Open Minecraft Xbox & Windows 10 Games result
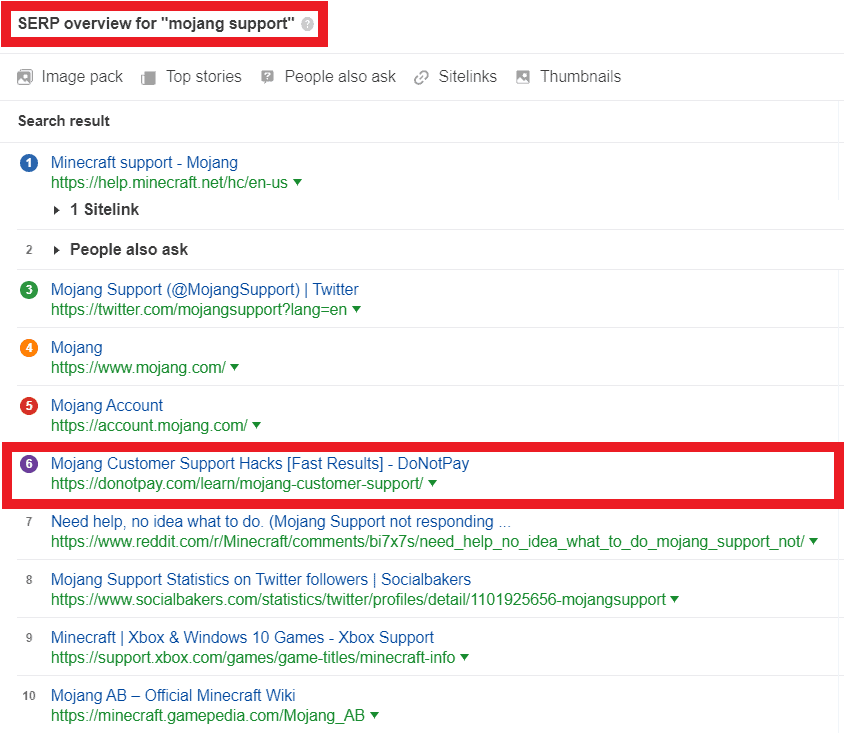 (242, 637)
